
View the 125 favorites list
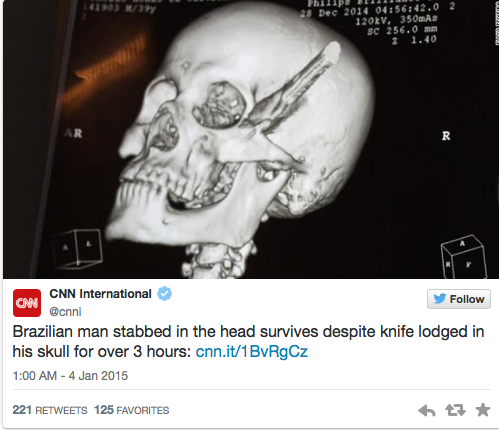click(x=132, y=410)
